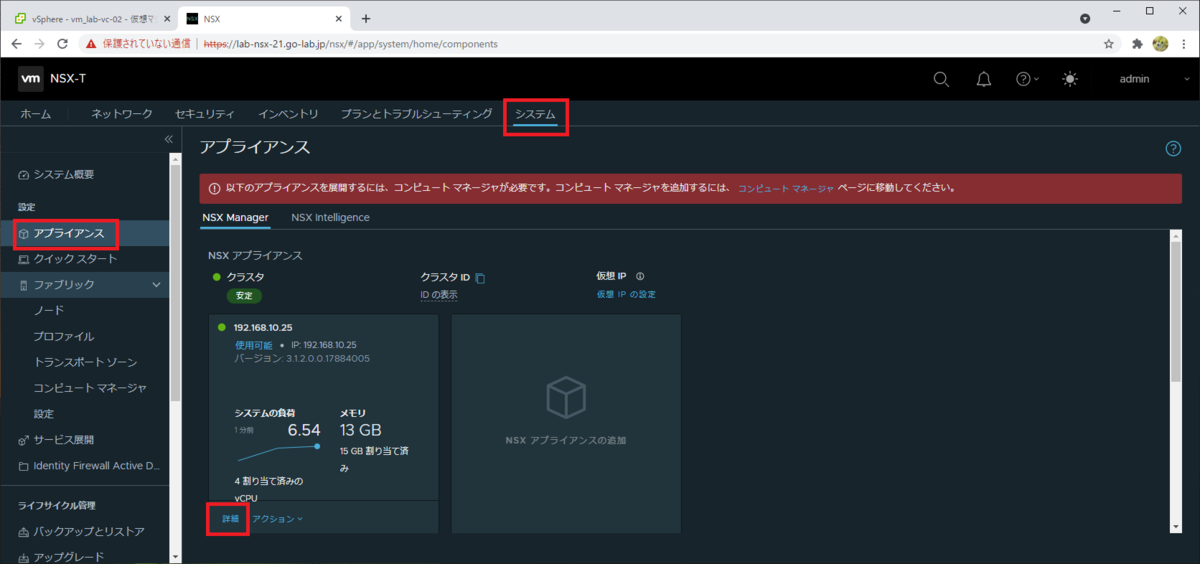Click the version 3.1.2.0.0.17884005 text

tap(302, 358)
